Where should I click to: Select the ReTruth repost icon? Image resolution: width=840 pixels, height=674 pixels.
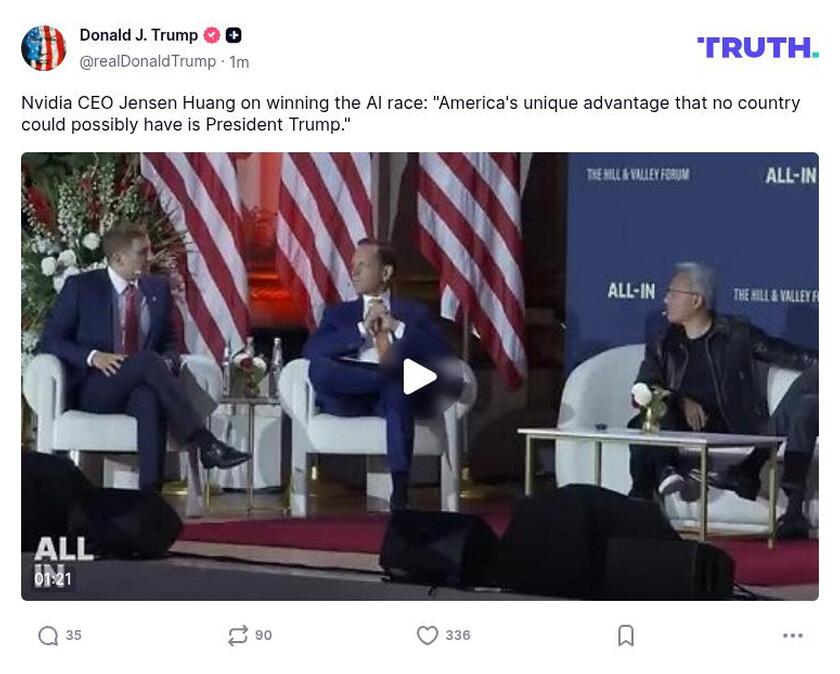pyautogui.click(x=238, y=634)
